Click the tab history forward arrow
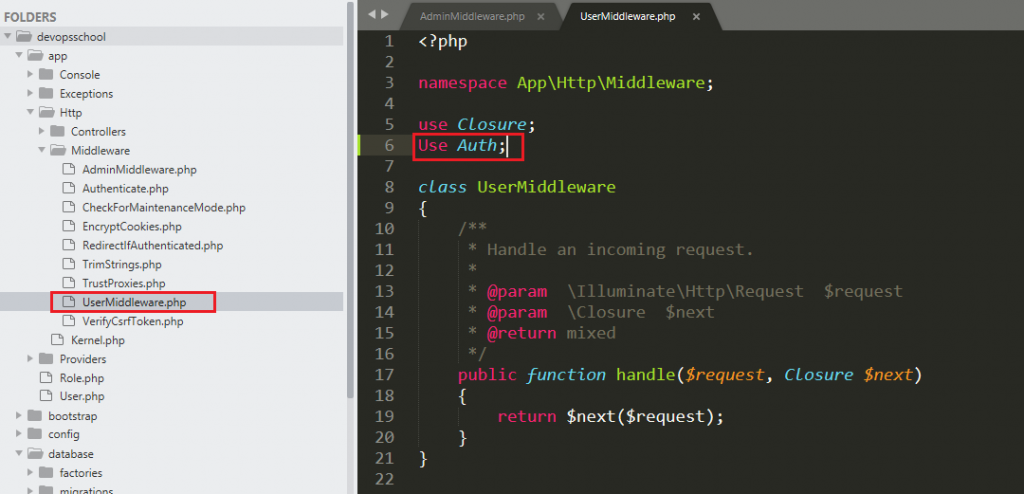This screenshot has width=1024, height=494. point(385,15)
